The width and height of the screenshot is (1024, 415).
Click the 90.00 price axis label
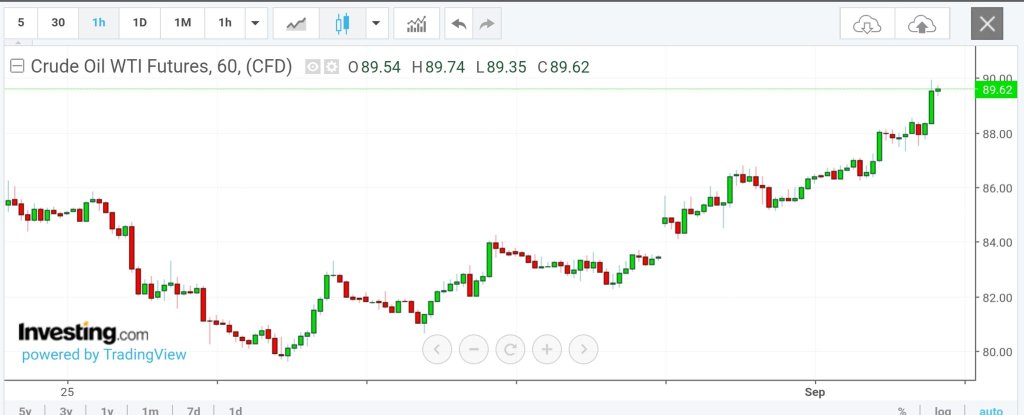coord(999,78)
